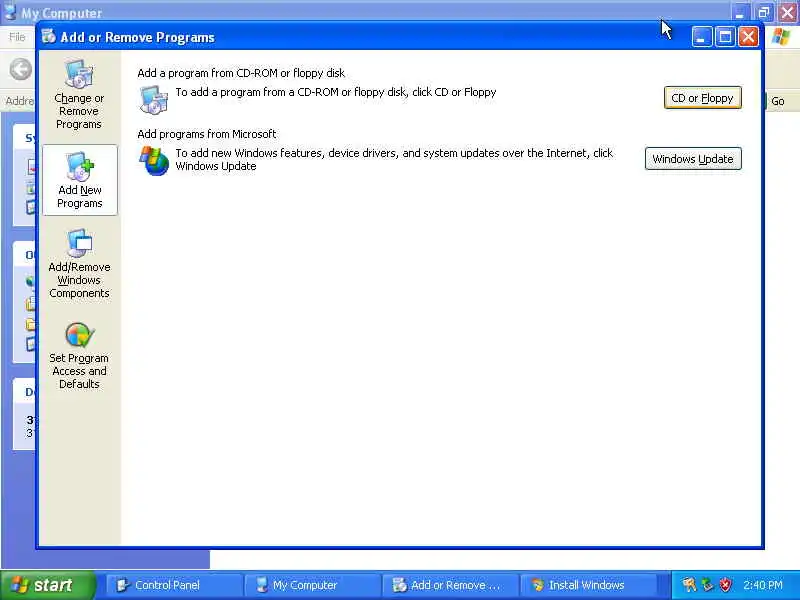Click Back arrow in My Computer window

[x=20, y=69]
